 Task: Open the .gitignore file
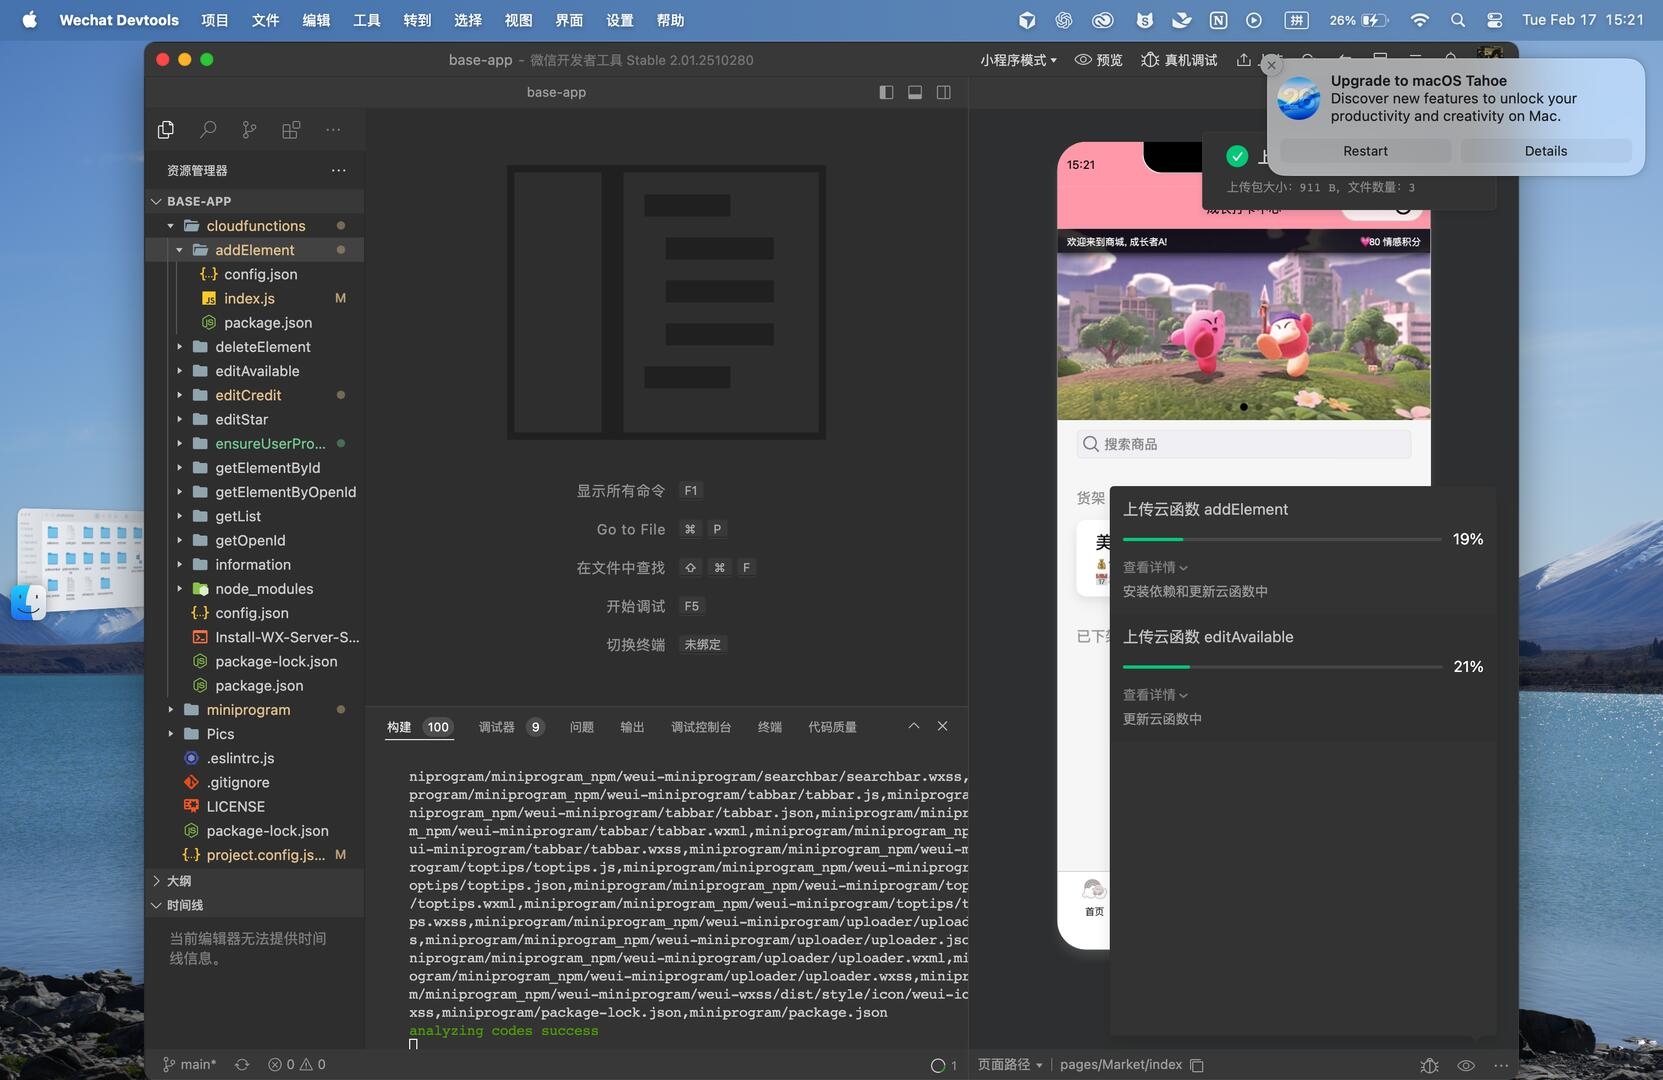pyautogui.click(x=238, y=782)
